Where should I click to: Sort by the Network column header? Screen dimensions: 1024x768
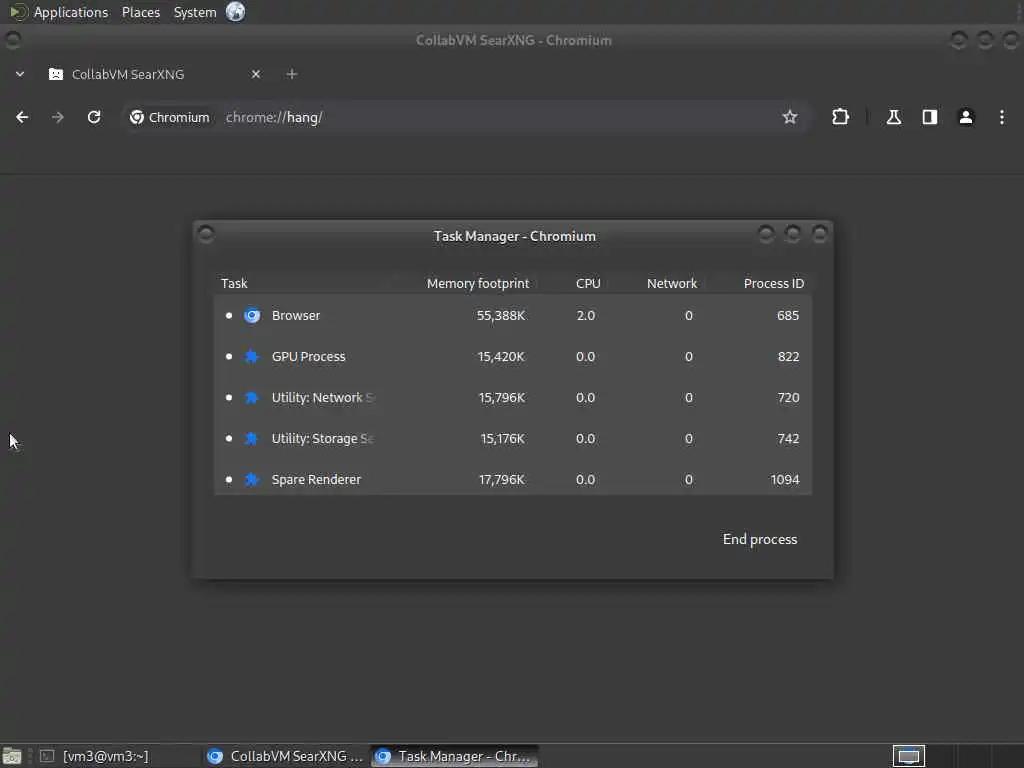(671, 283)
